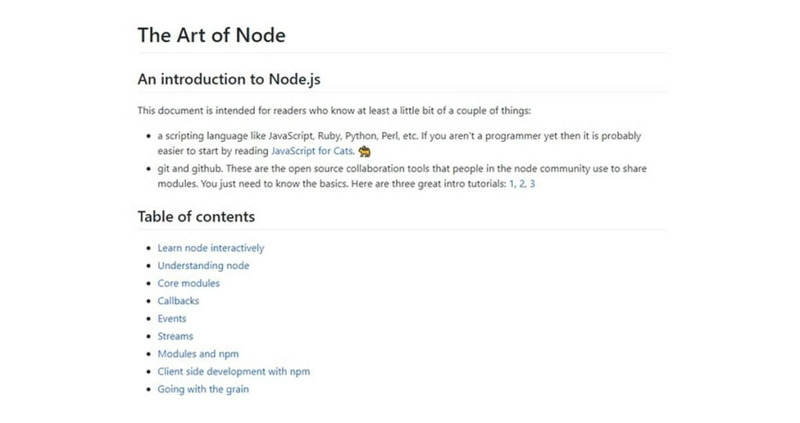Open the JavaScript for Cats link
This screenshot has height=423, width=800.
(x=312, y=151)
